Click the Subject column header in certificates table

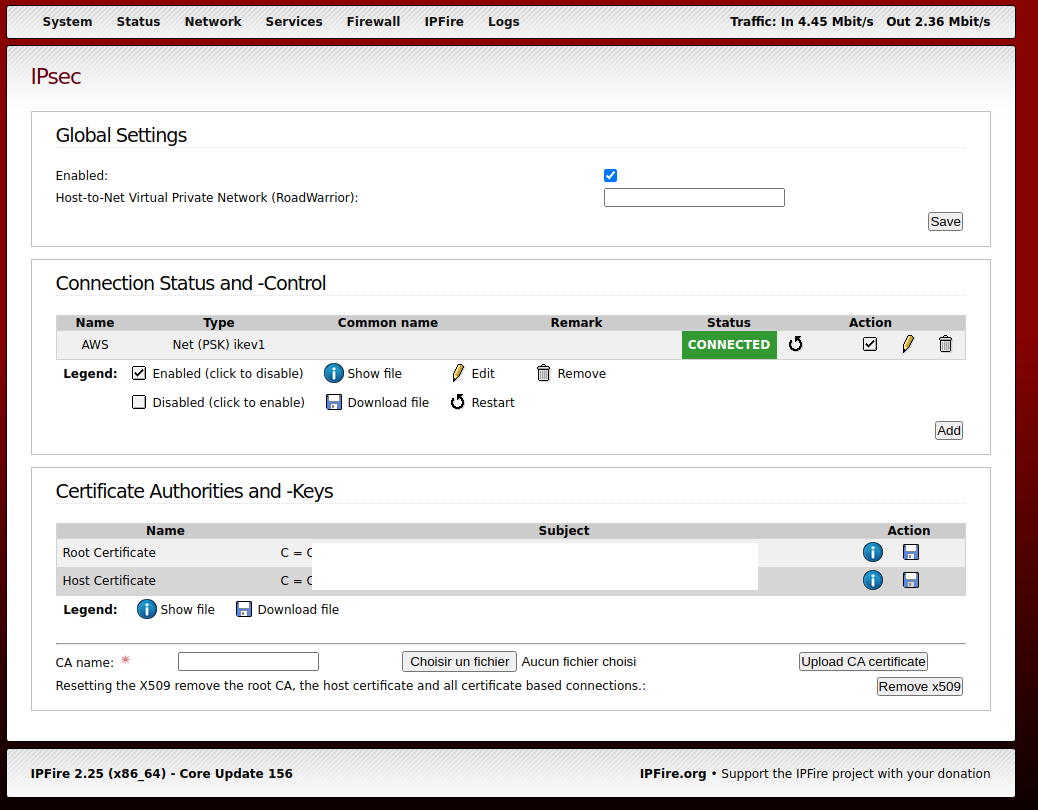563,530
